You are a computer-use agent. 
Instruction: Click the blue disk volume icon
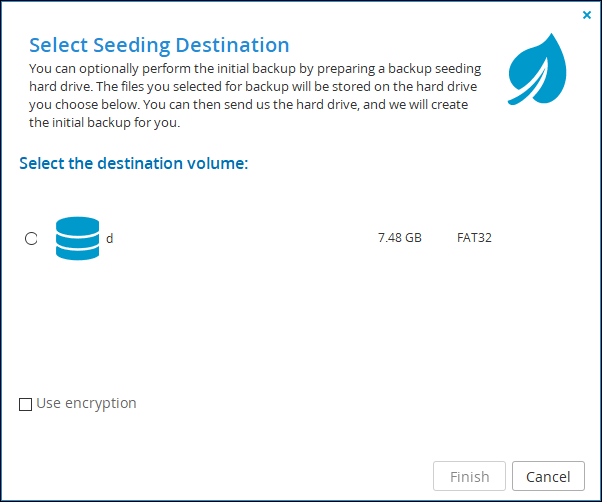(x=78, y=238)
